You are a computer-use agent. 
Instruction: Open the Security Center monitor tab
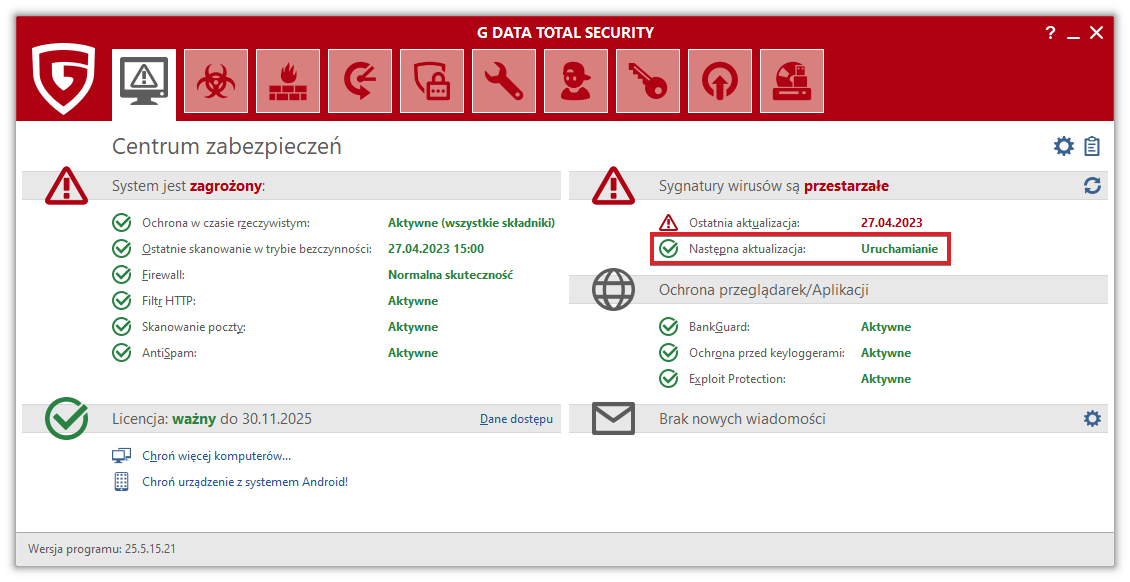[143, 84]
